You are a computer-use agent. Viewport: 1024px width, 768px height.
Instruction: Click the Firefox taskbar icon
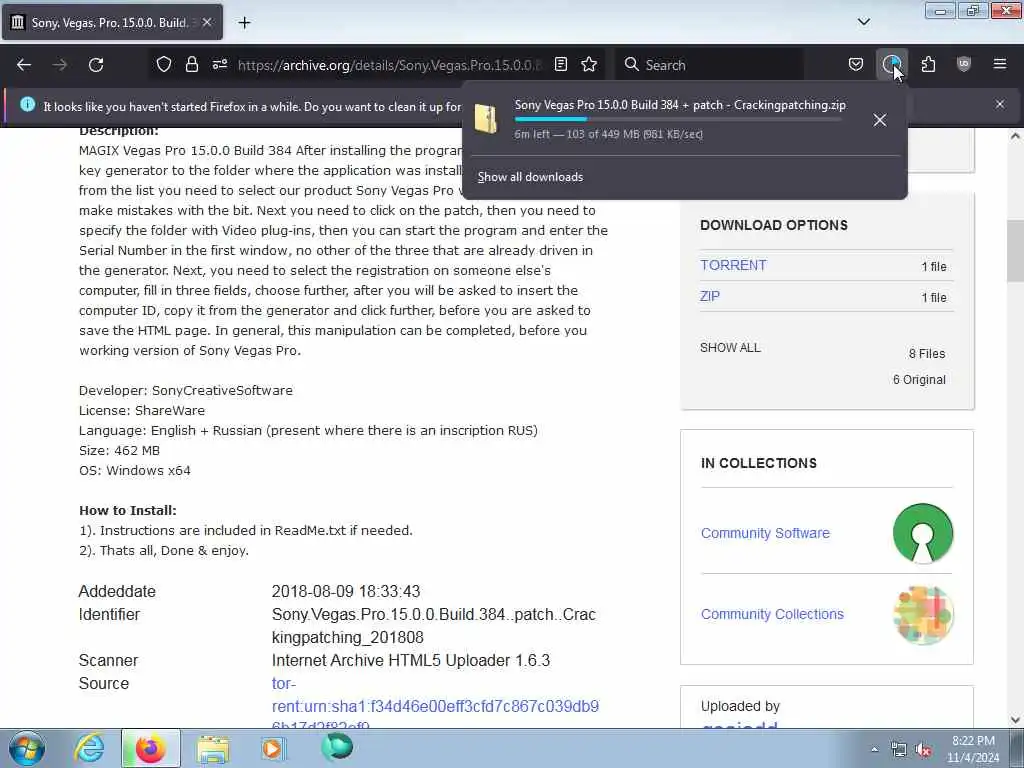(150, 748)
